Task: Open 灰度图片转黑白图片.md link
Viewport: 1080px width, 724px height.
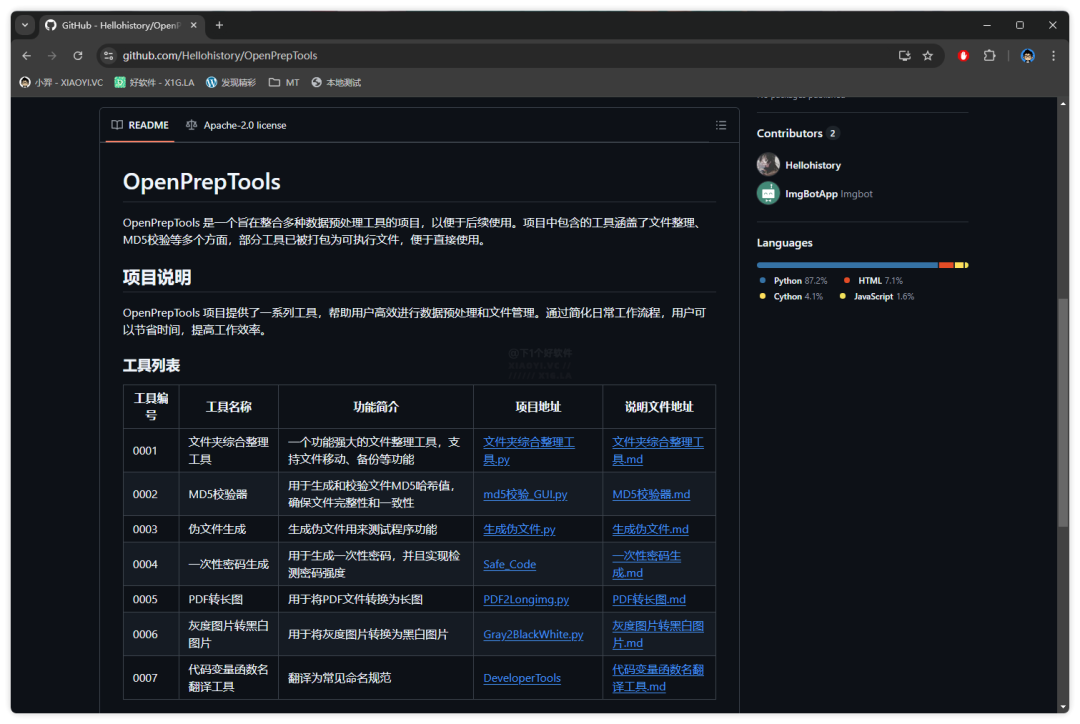Action: pos(658,634)
